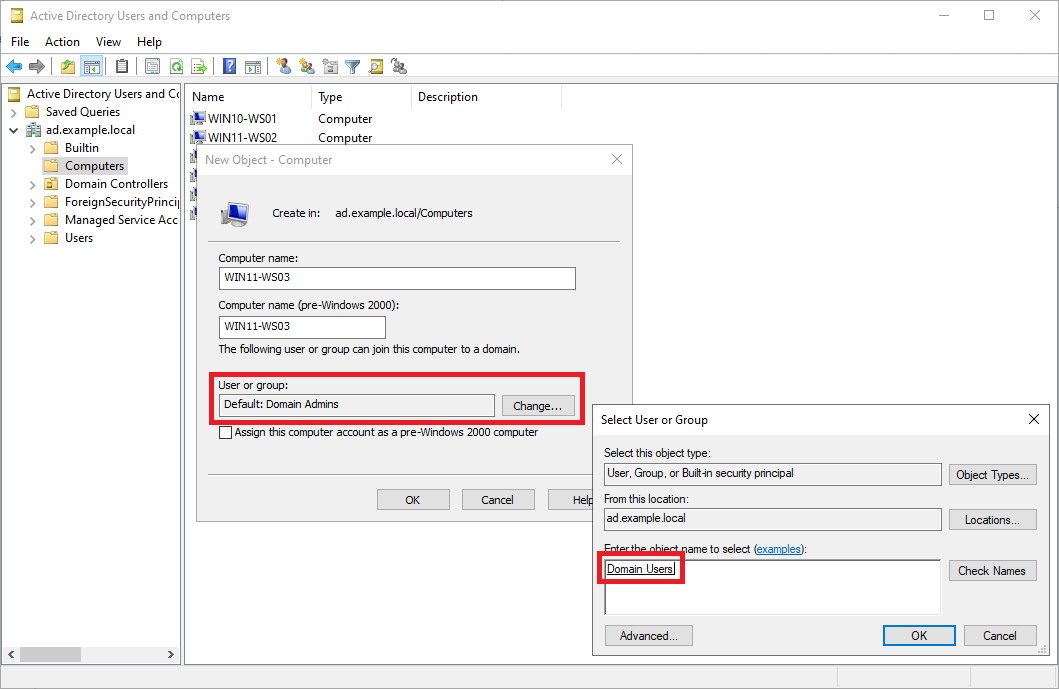Confirm with OK in Select User or Group
1059x689 pixels.
(x=919, y=636)
